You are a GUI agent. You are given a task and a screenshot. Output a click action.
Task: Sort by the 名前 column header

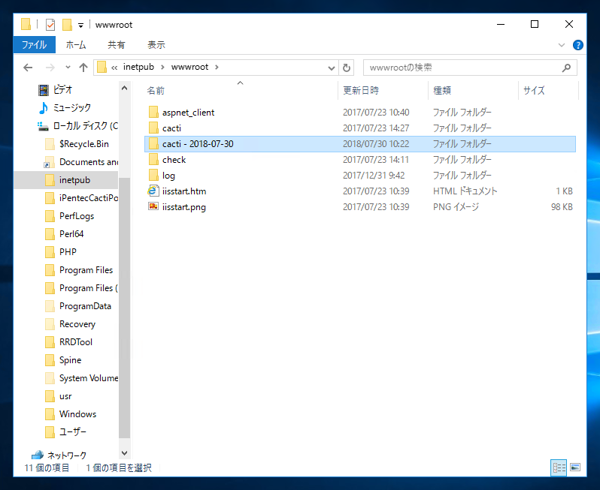pyautogui.click(x=156, y=91)
